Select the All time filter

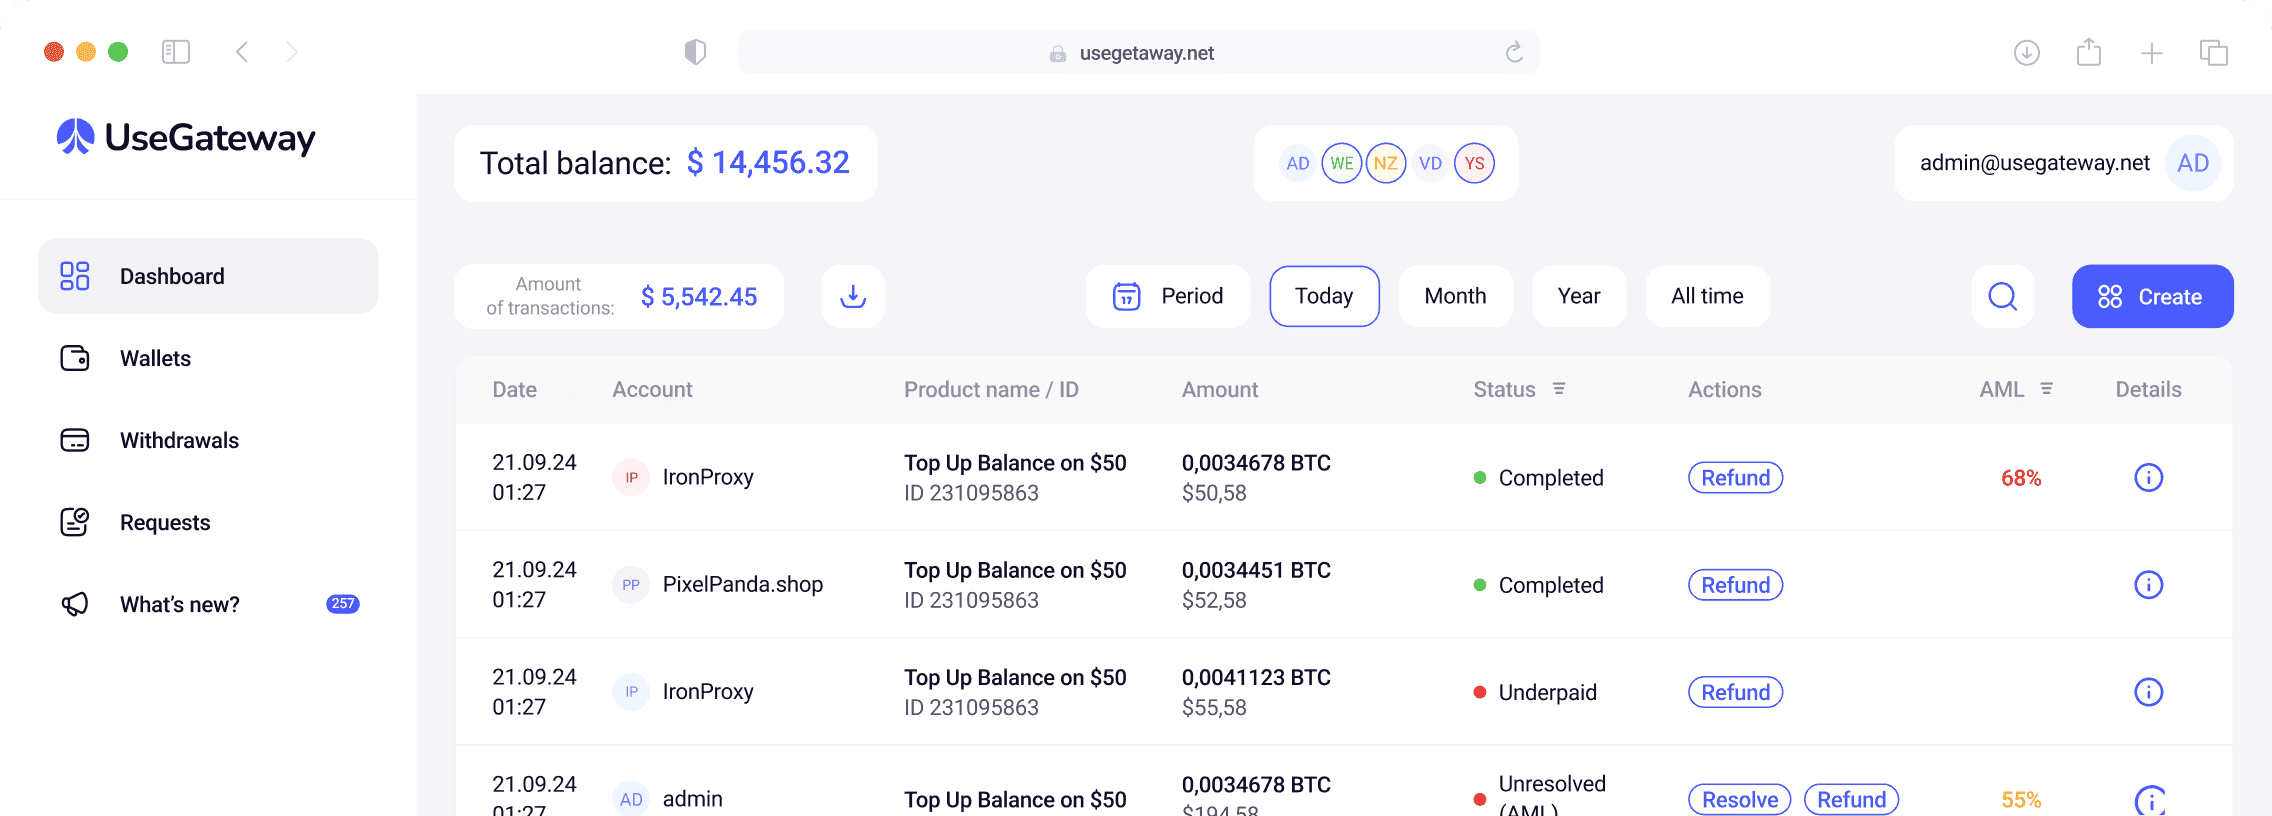1707,296
